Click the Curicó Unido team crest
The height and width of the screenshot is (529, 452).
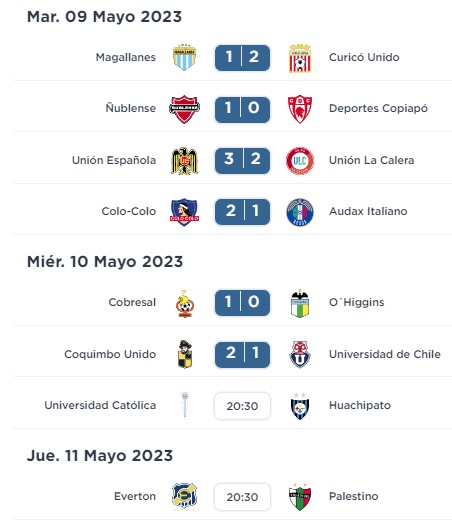click(300, 58)
